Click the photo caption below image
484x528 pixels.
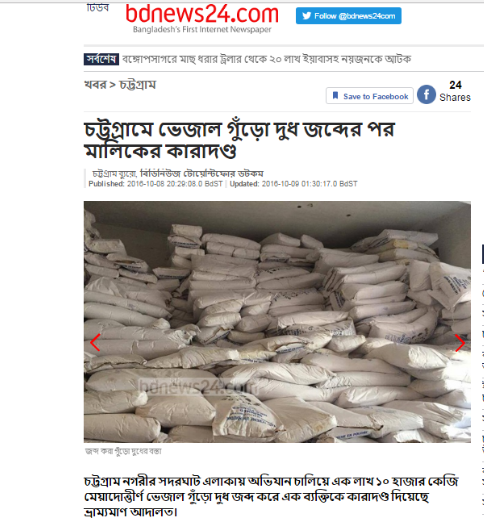point(123,451)
